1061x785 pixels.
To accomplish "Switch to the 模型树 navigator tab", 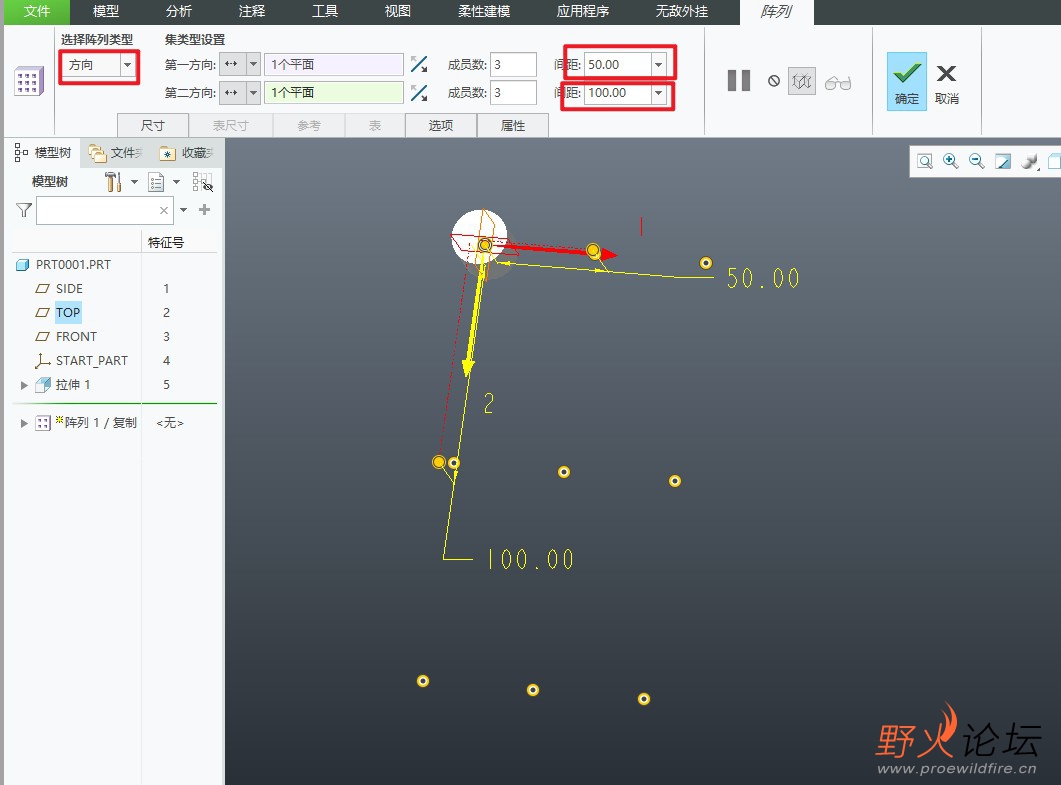I will pos(43,153).
